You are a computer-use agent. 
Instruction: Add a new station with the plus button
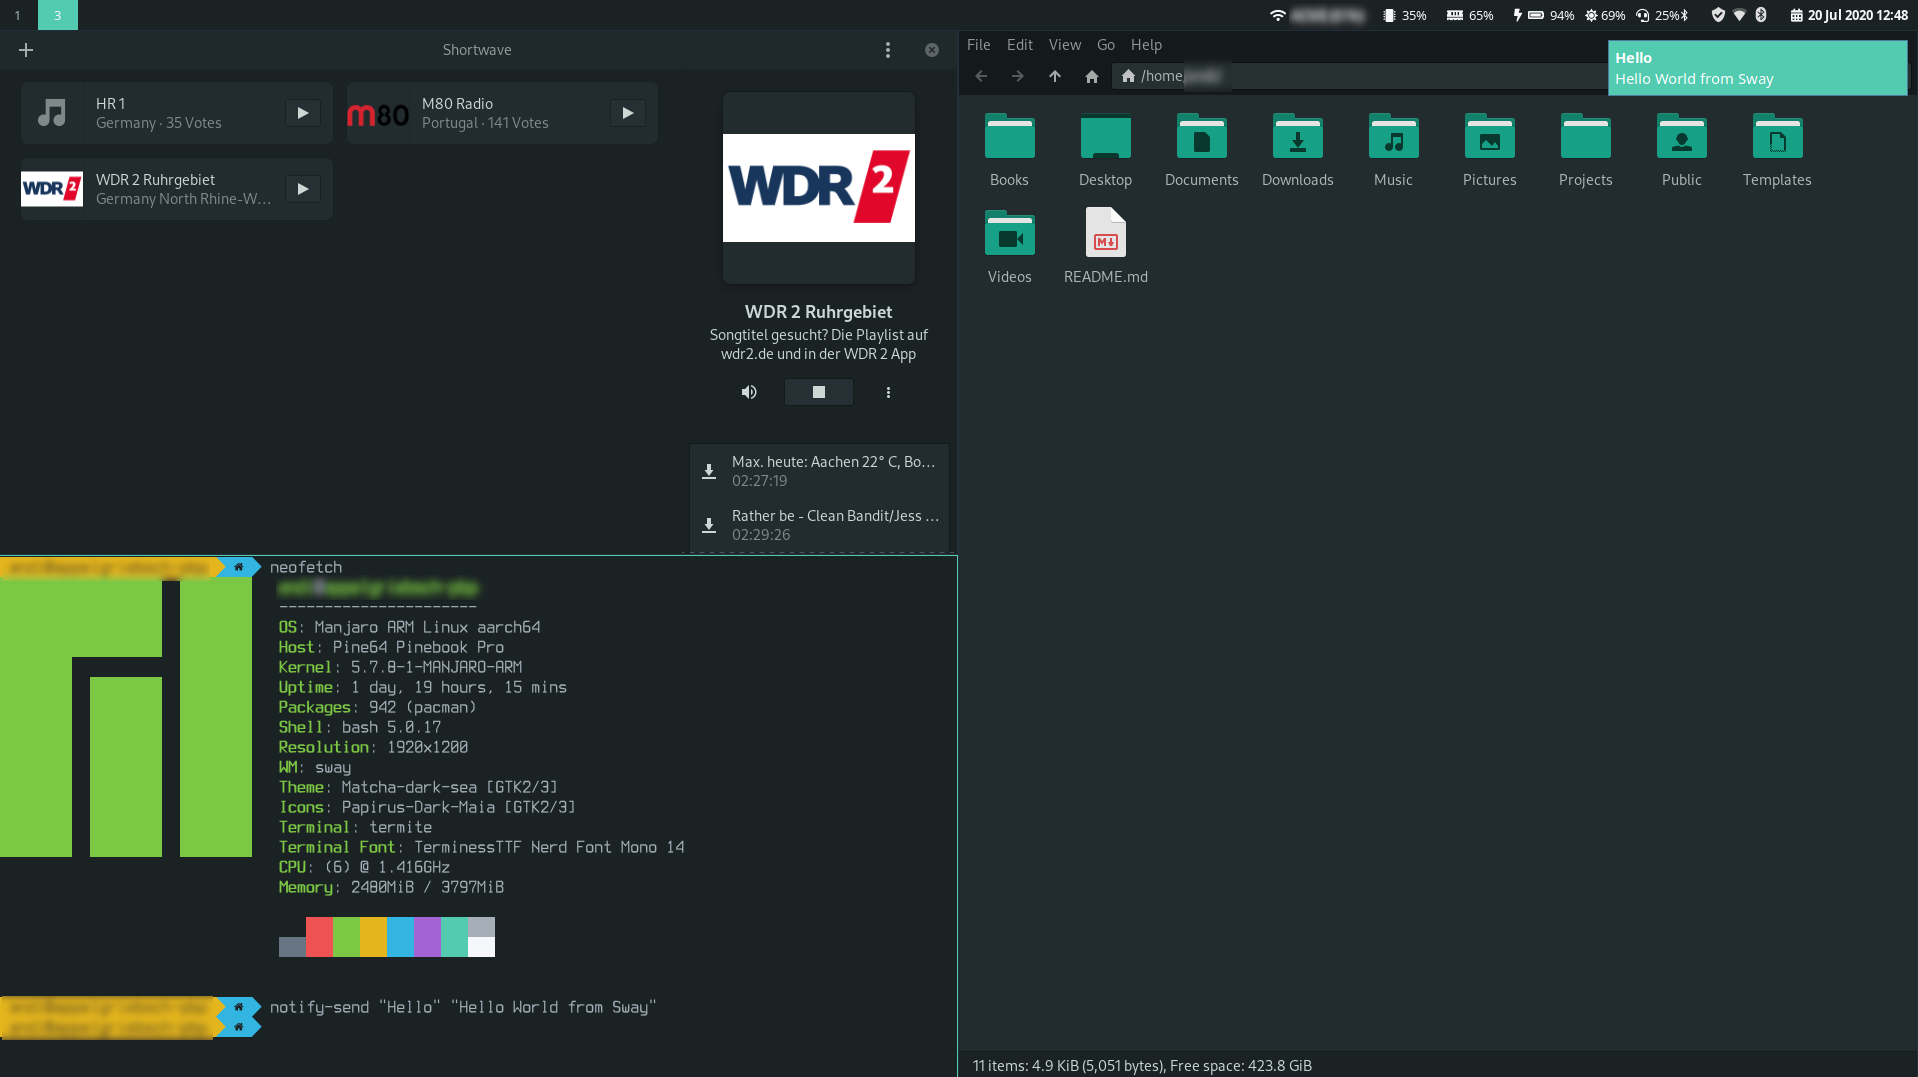point(26,50)
